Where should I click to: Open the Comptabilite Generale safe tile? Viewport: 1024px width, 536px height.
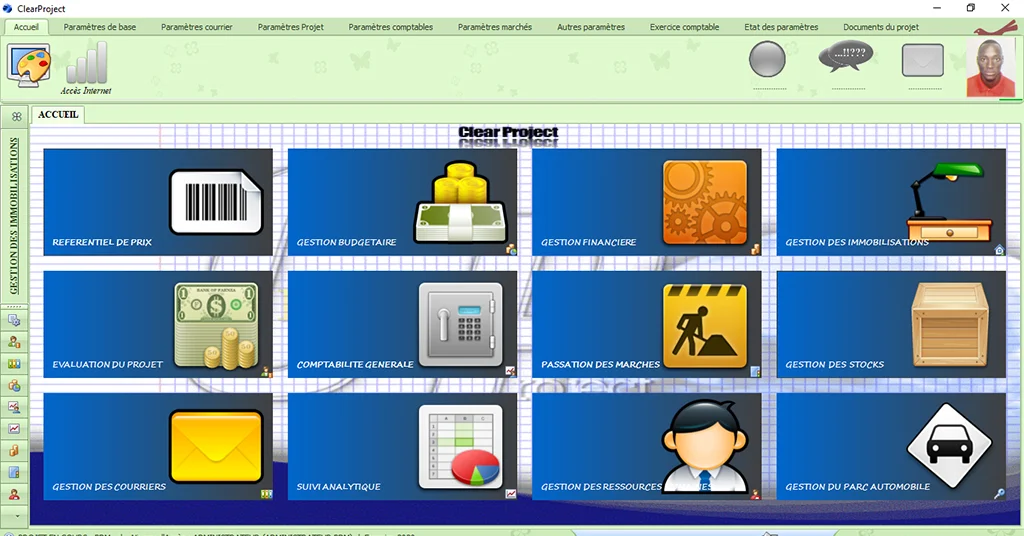pos(402,324)
